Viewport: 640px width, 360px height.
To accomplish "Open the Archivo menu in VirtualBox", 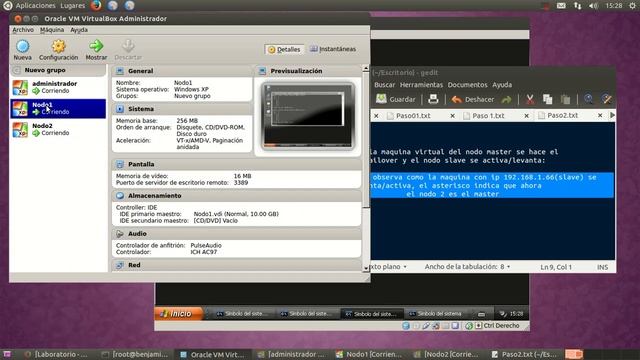I will click(23, 30).
